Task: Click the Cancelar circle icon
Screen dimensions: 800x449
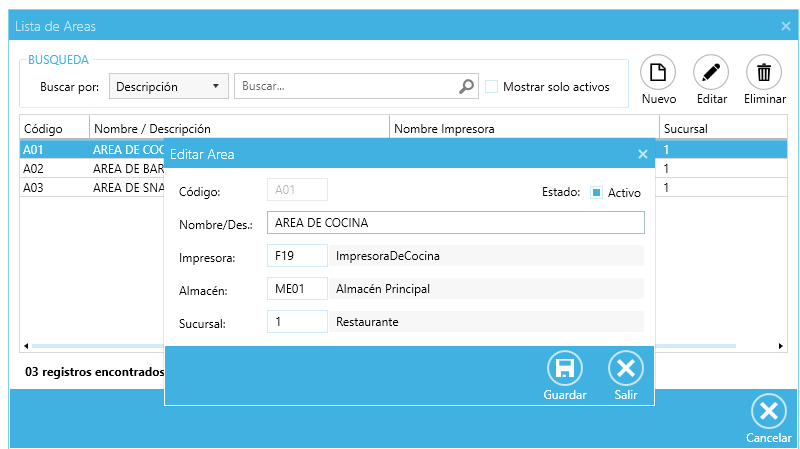Action: tap(768, 412)
